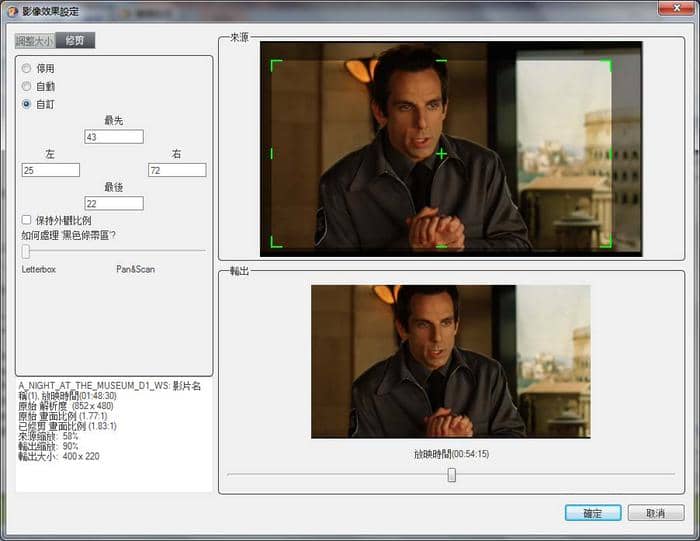Click the 取消 button
The height and width of the screenshot is (541, 700).
pos(655,513)
